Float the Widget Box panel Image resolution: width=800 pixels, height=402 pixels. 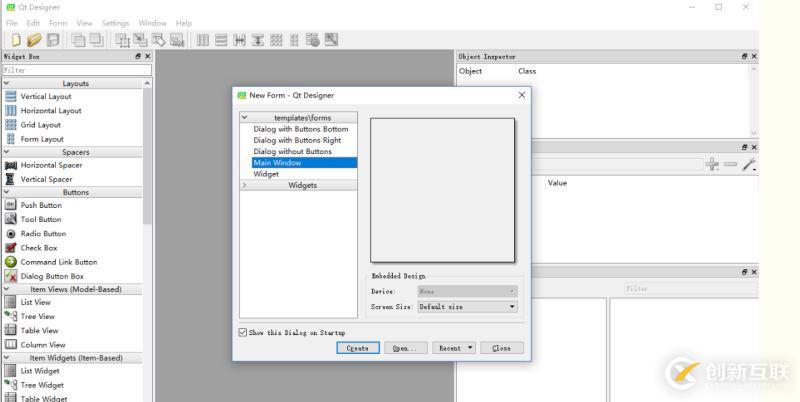(138, 56)
